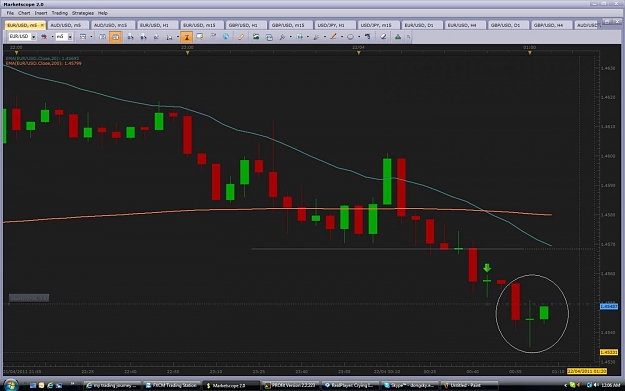The image size is (625, 391).
Task: Open the EUR/USD symbol dropdown arrow
Action: [33, 37]
